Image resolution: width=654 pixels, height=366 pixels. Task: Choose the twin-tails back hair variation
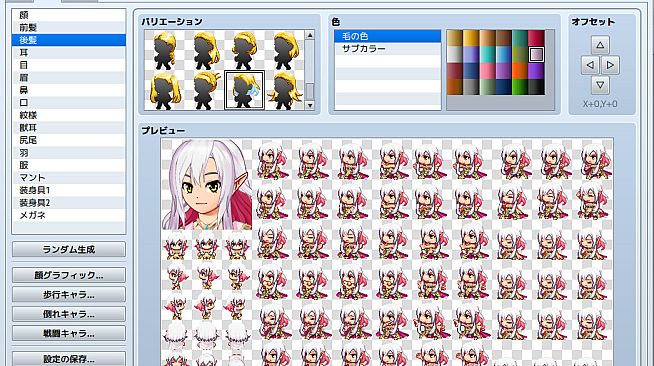[165, 90]
